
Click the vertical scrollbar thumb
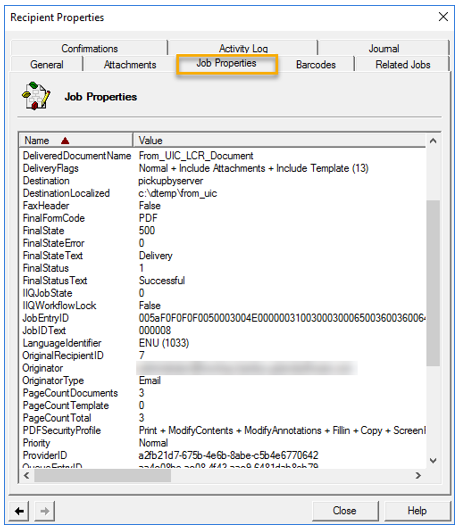tap(433, 283)
